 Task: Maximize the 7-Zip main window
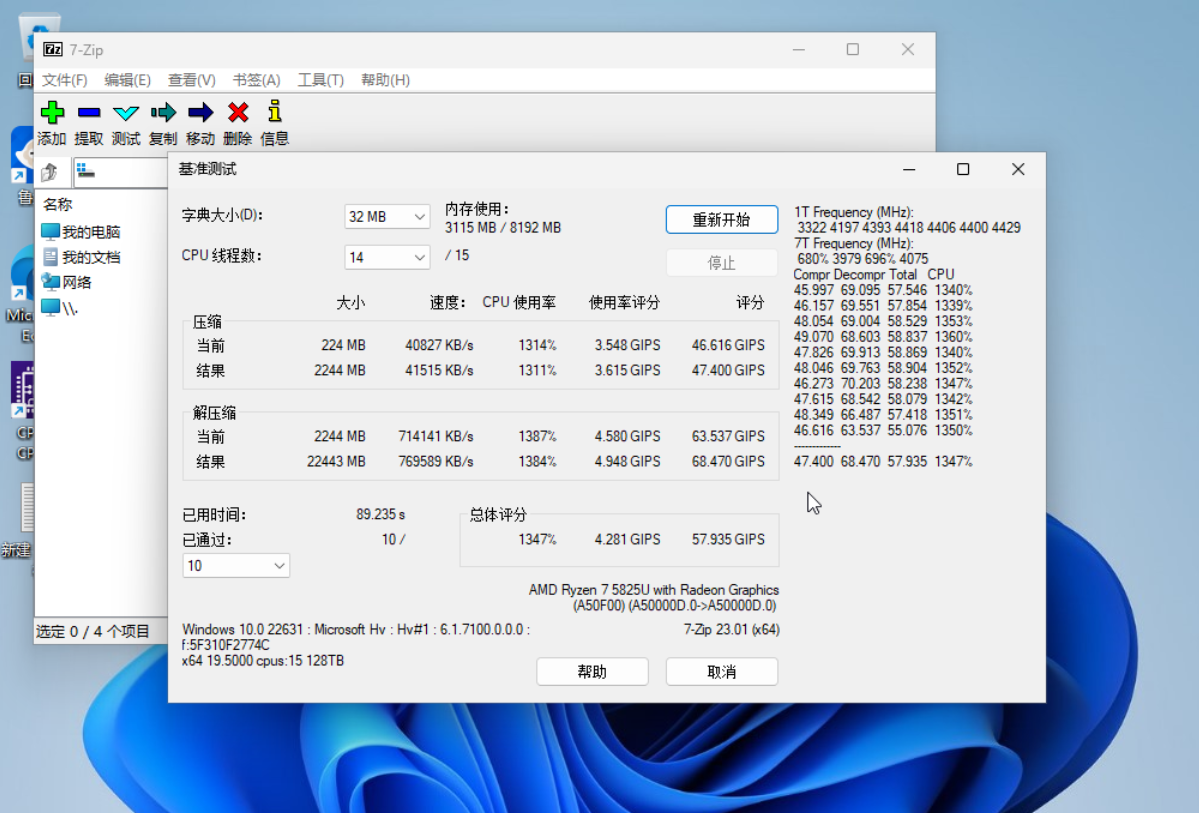(x=853, y=50)
